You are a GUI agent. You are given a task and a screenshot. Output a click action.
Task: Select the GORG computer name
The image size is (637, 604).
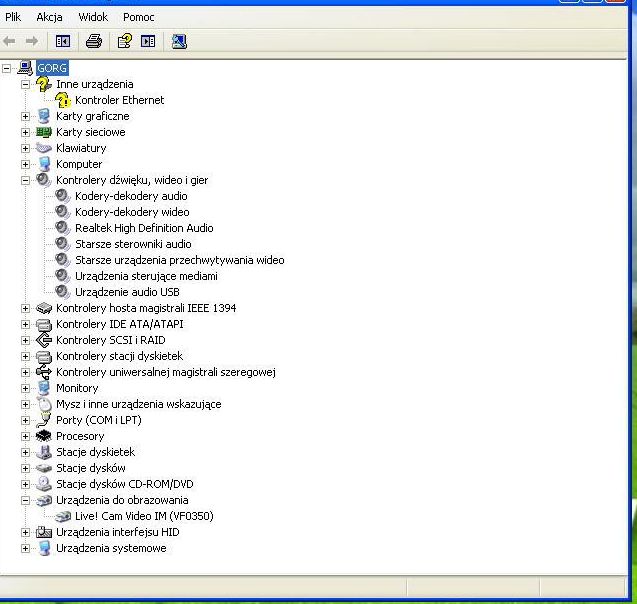point(52,68)
